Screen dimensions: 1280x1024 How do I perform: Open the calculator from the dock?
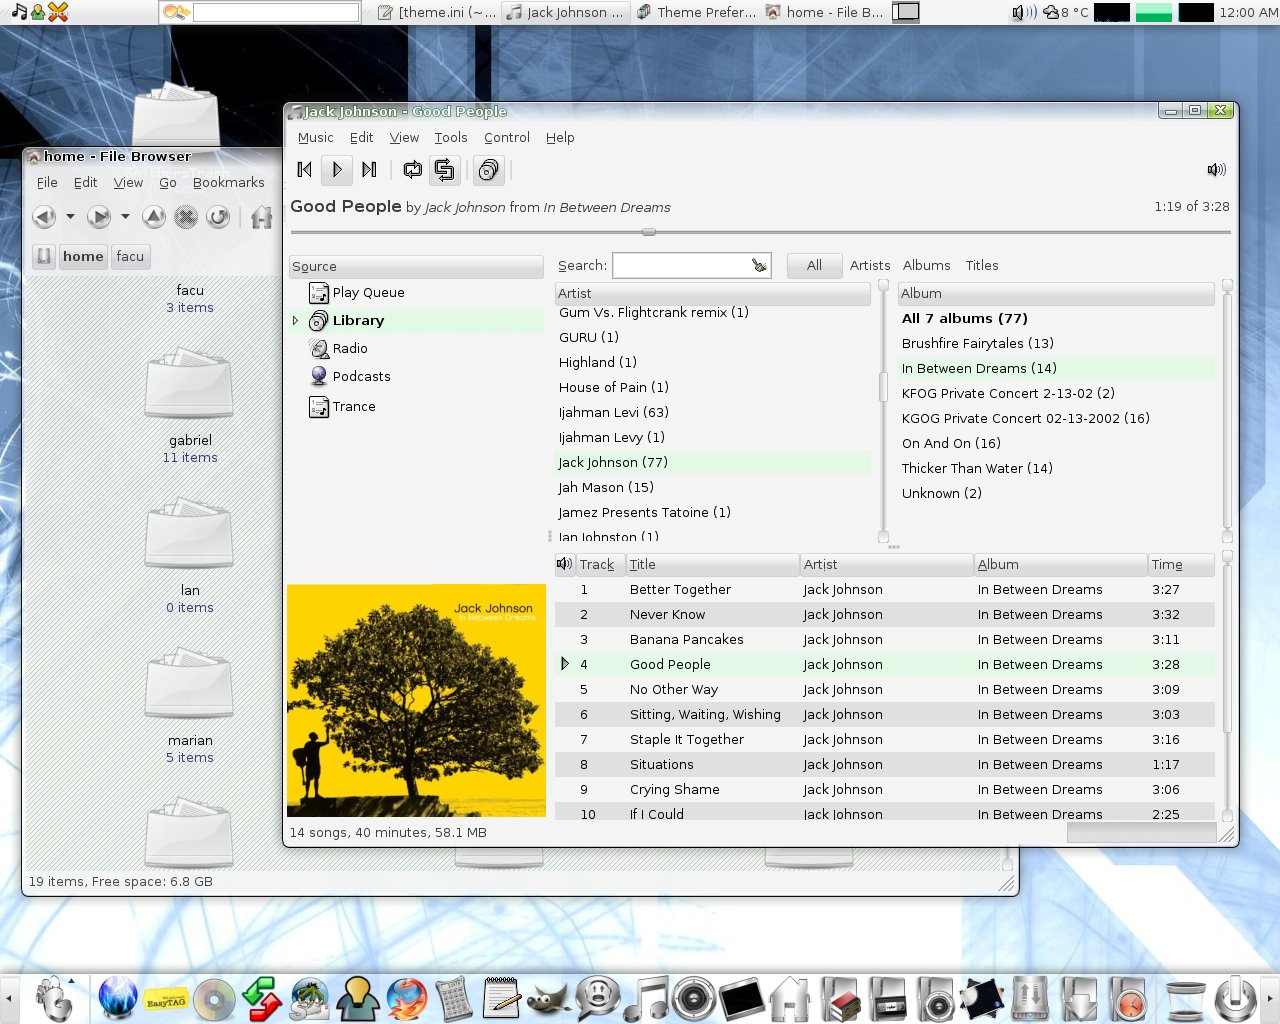(x=453, y=999)
